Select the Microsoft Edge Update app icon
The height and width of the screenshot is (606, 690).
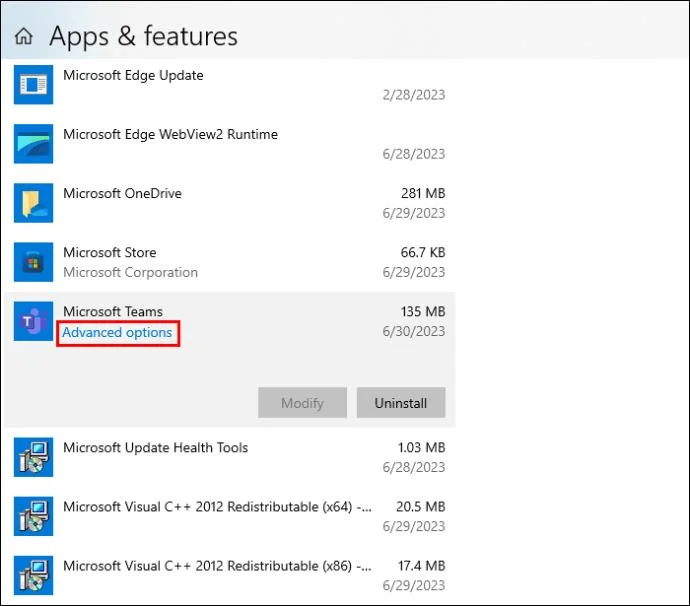tap(33, 84)
